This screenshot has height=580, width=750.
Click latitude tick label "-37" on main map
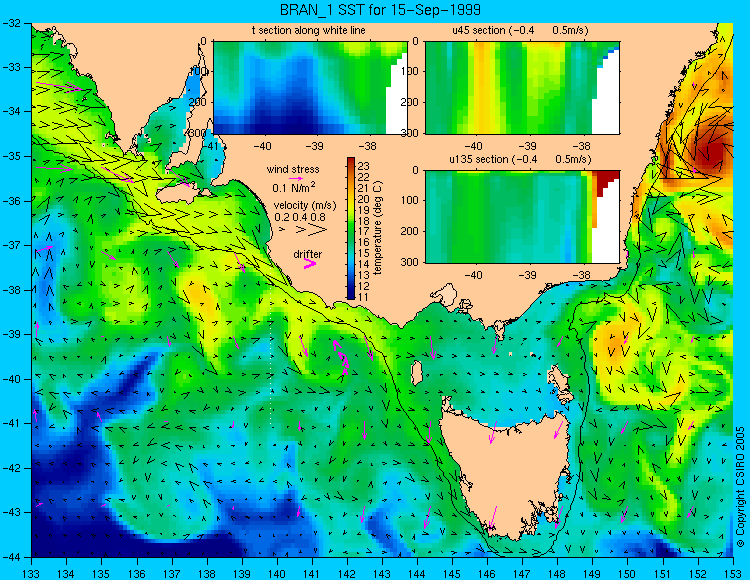(x=13, y=245)
